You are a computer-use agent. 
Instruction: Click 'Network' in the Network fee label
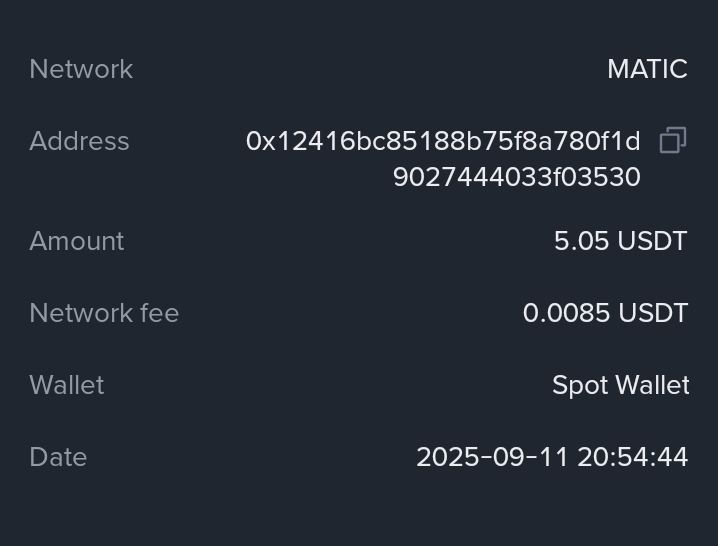[x=81, y=313]
